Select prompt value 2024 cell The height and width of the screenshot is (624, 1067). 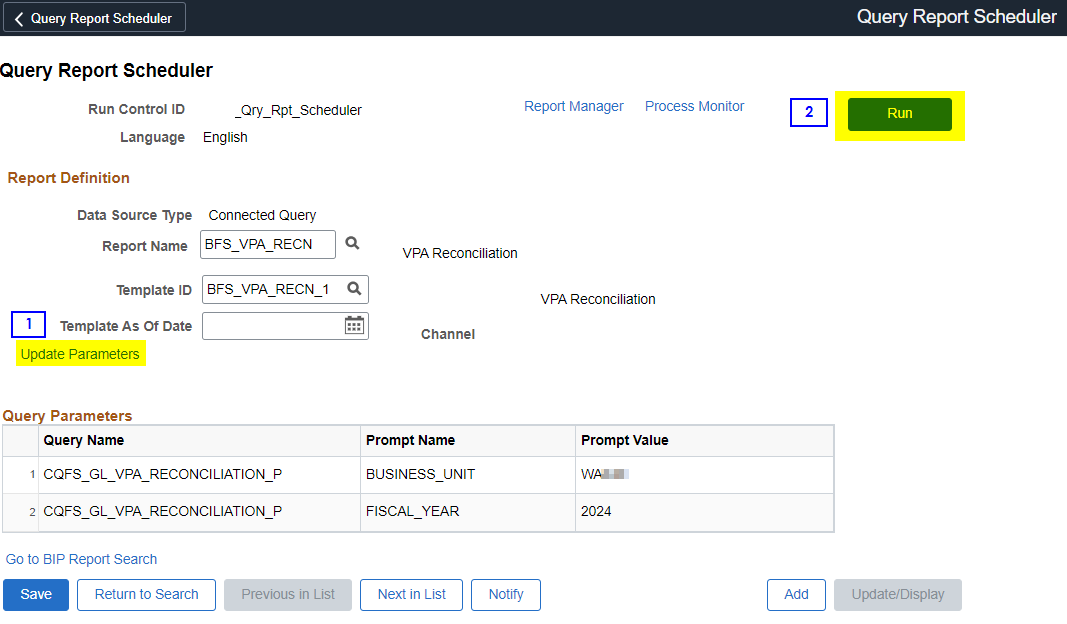pyautogui.click(x=704, y=512)
